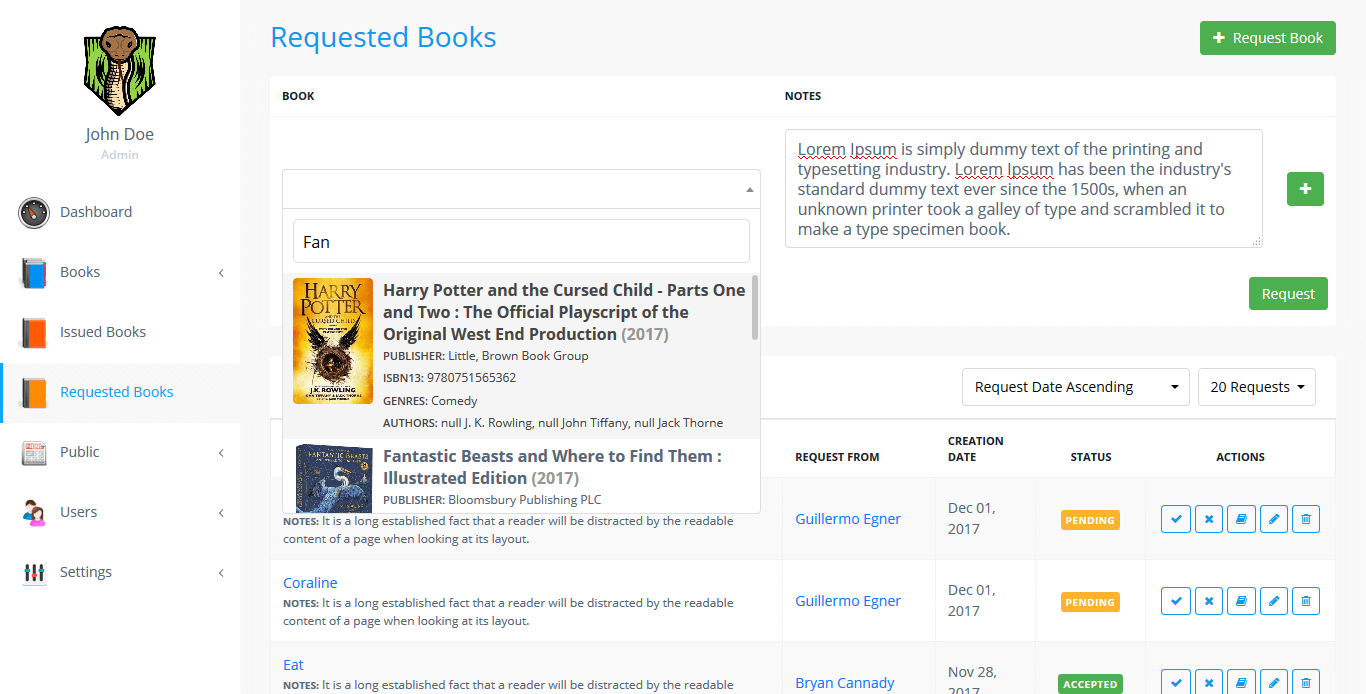Click John Doe's snake avatar image
This screenshot has height=694, width=1366.
click(x=119, y=72)
